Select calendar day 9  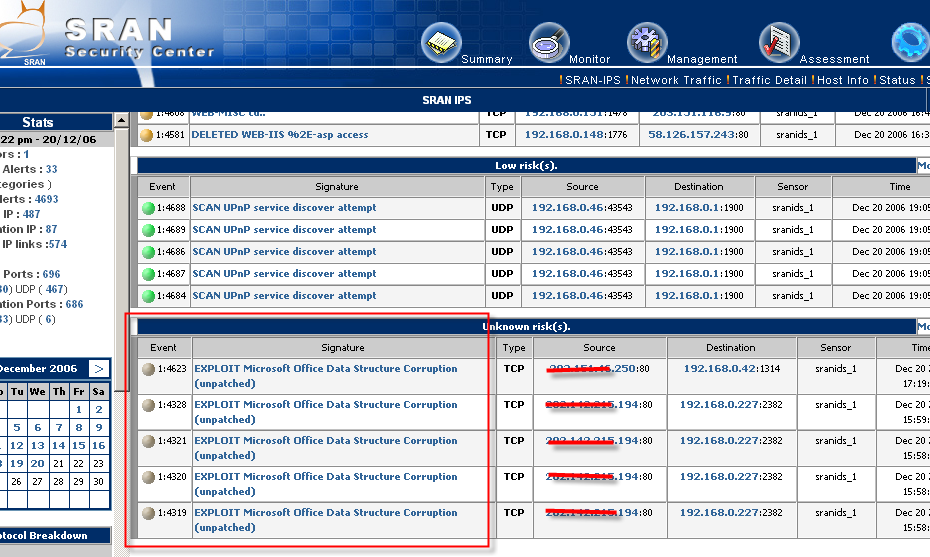[98, 427]
